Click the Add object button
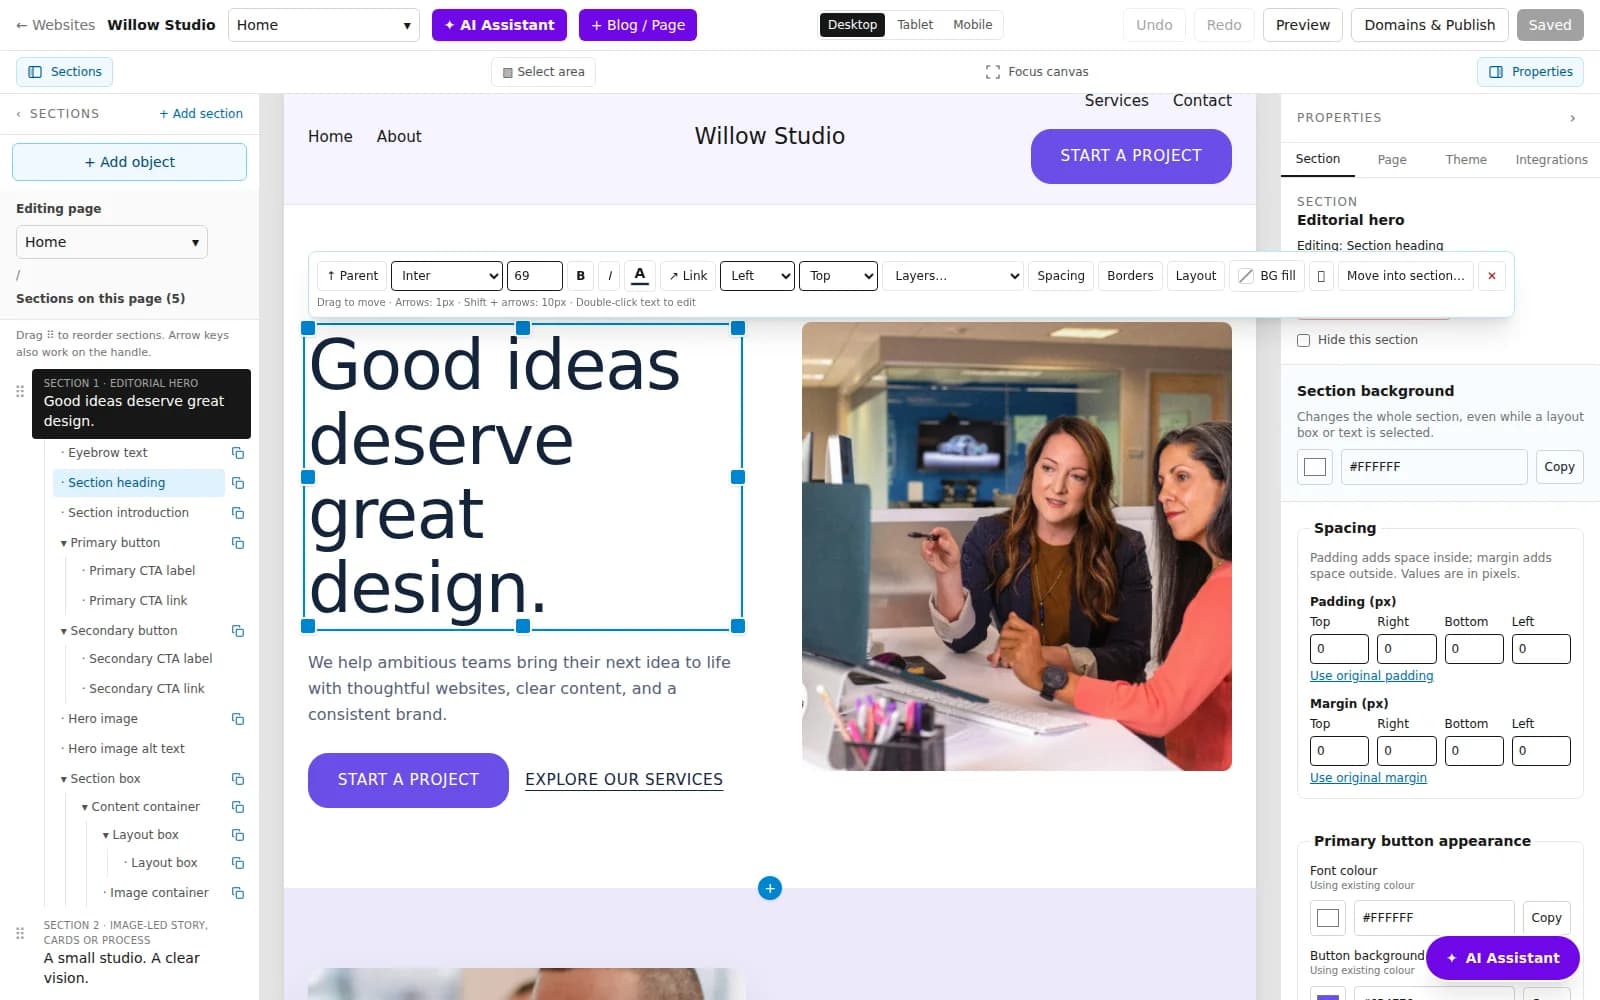The height and width of the screenshot is (1000, 1600). coord(130,162)
